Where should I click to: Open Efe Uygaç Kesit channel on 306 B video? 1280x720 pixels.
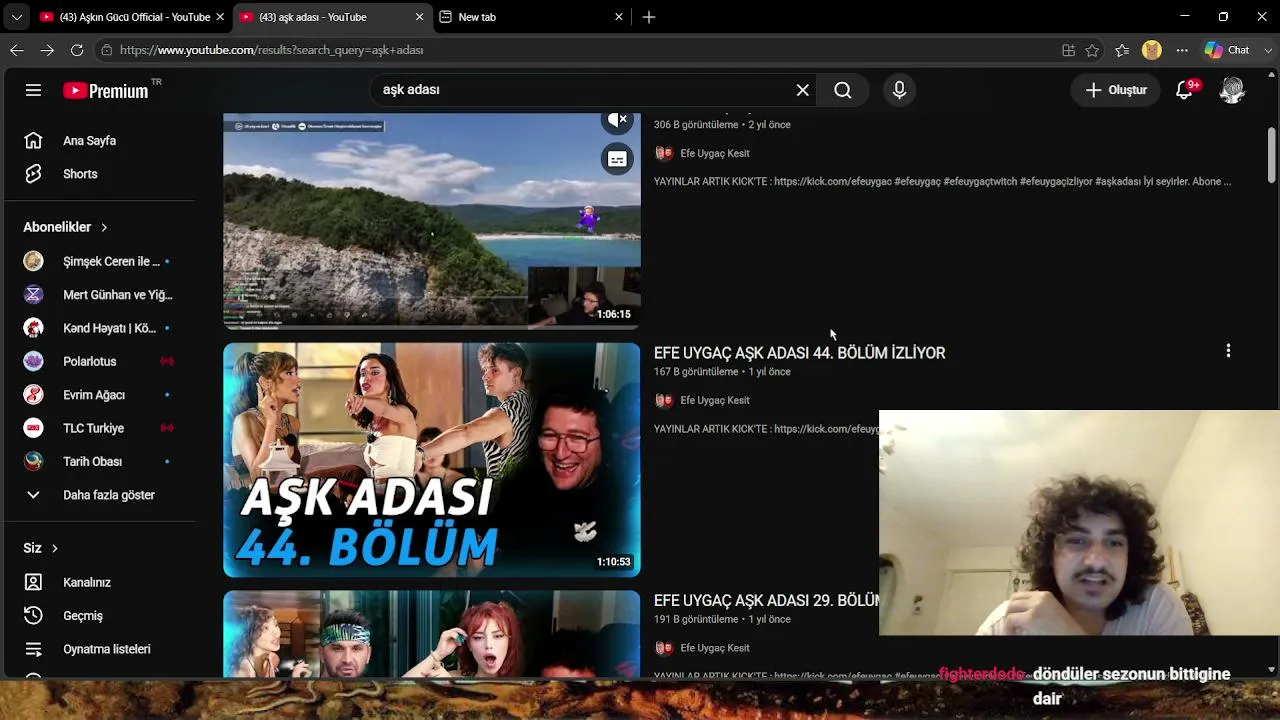point(715,153)
